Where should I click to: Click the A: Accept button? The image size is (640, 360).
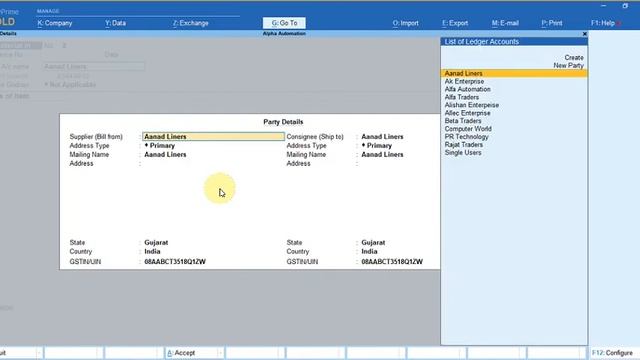(193, 353)
